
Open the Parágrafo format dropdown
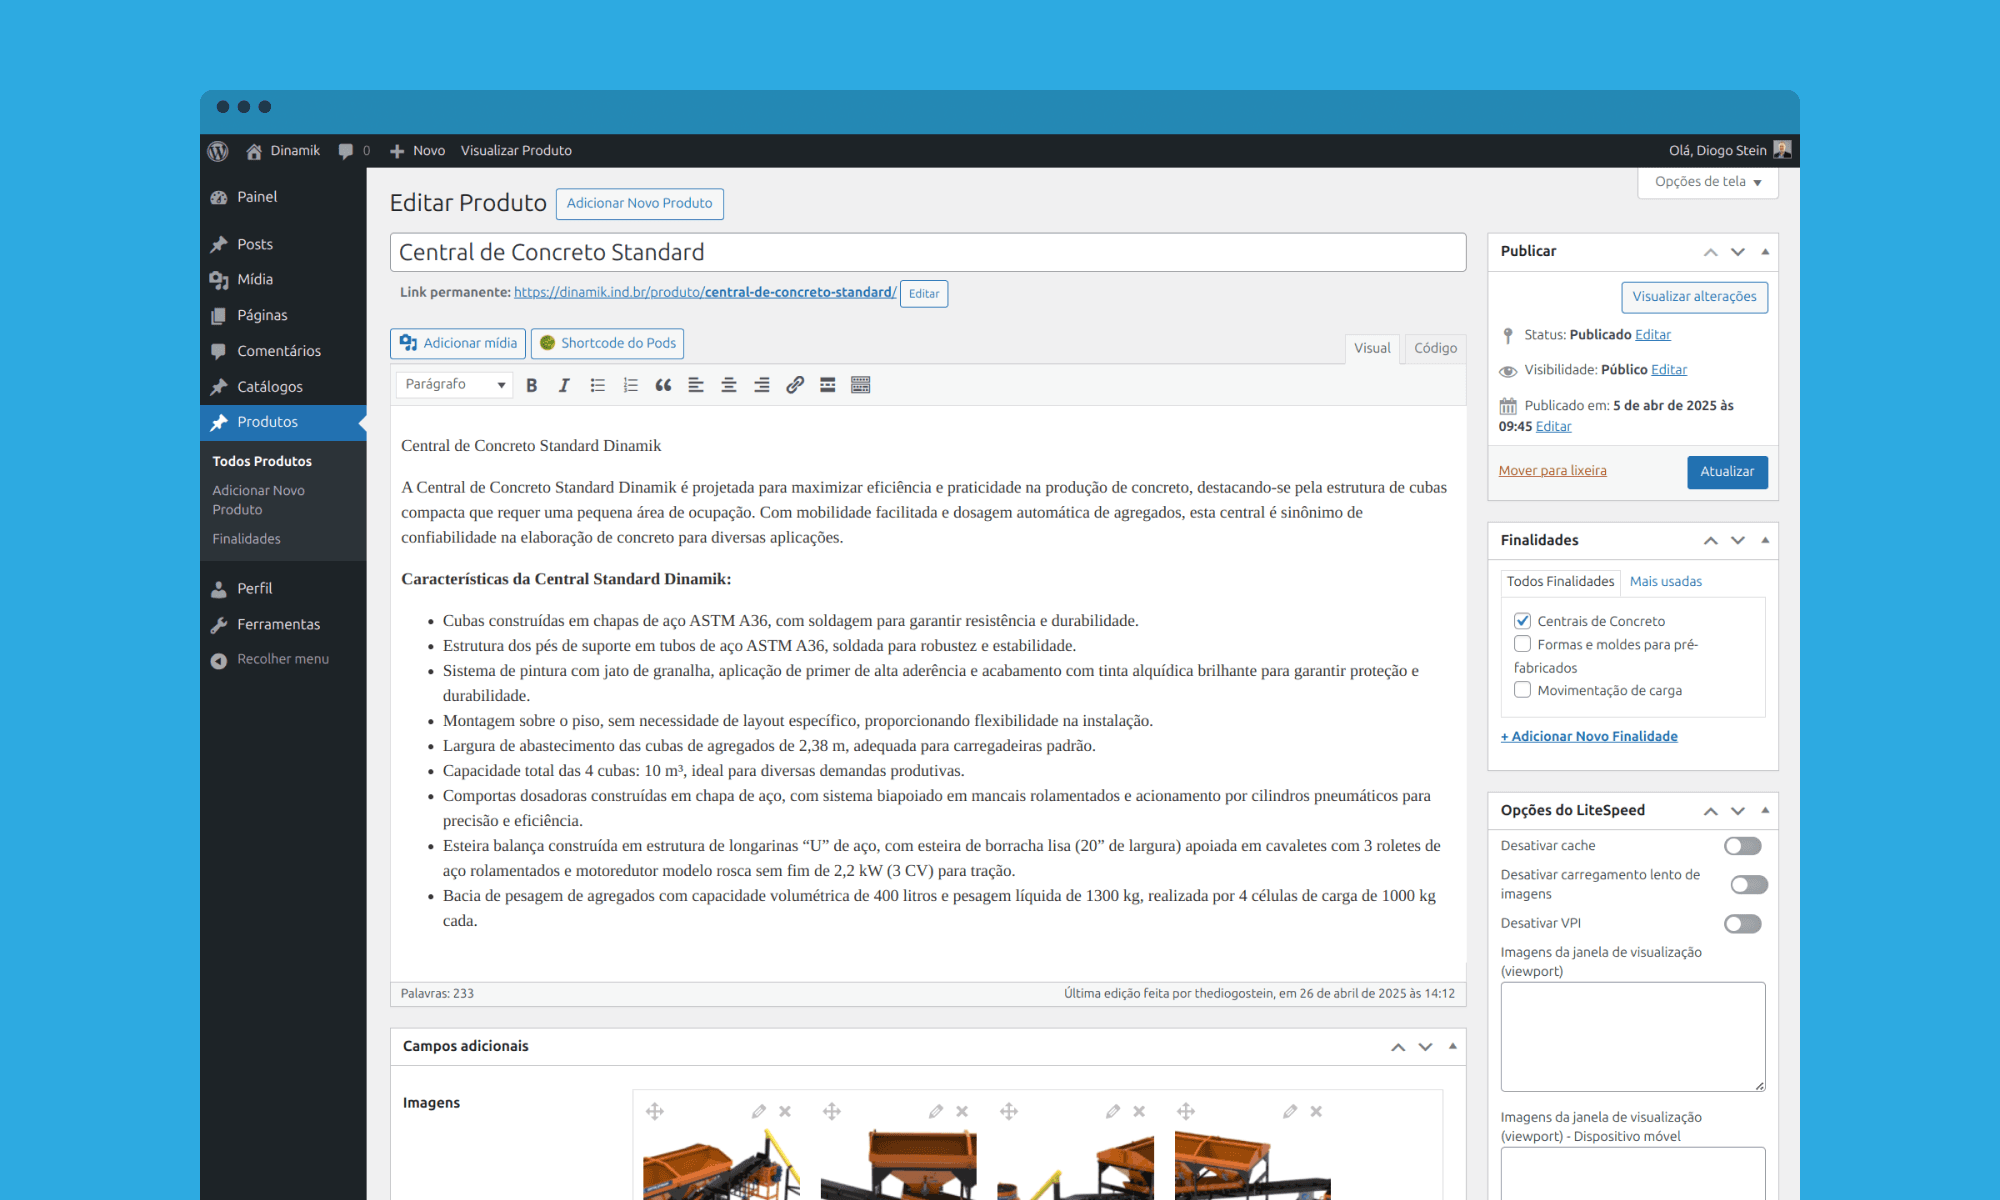[455, 385]
